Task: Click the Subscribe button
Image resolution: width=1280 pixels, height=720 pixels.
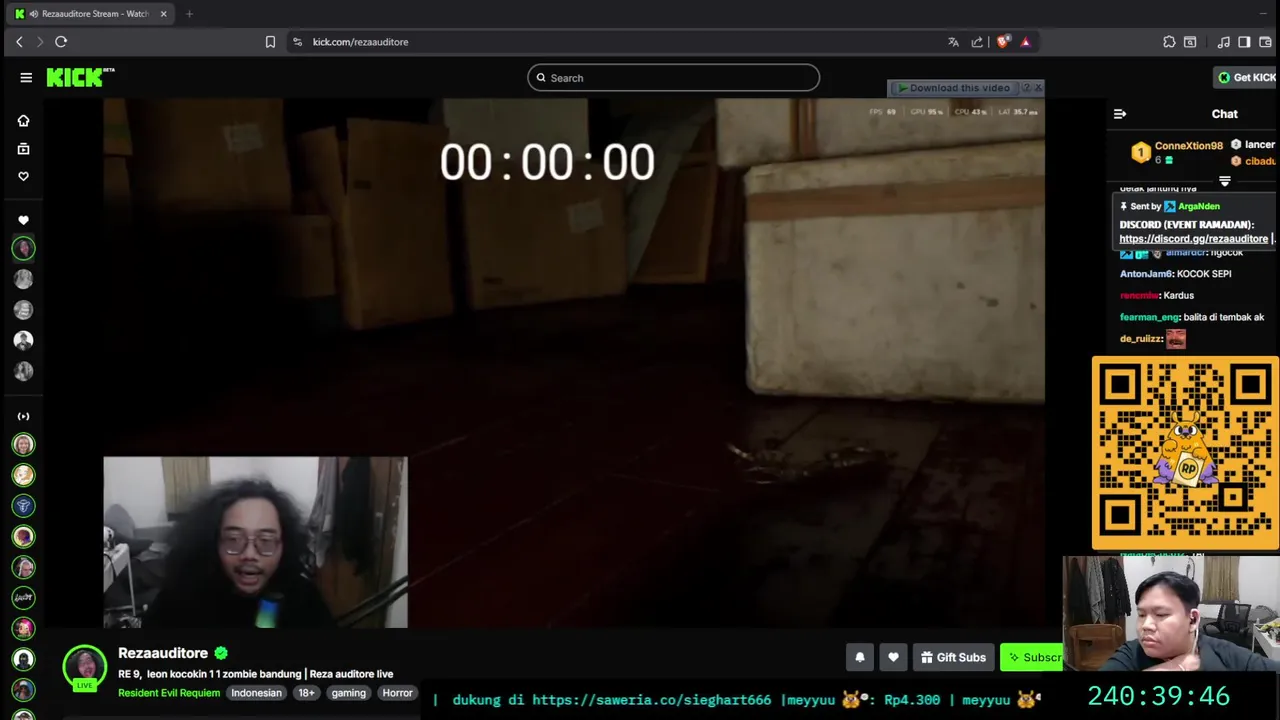Action: pos(1033,657)
